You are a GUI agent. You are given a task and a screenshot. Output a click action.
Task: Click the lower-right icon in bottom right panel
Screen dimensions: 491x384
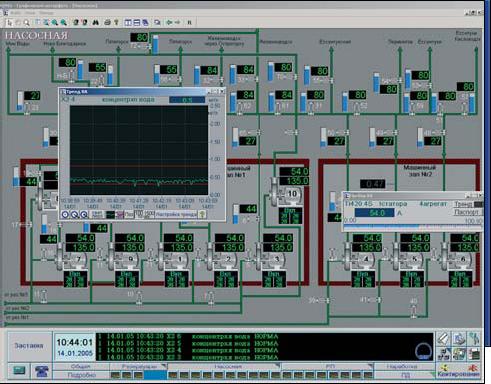[474, 353]
